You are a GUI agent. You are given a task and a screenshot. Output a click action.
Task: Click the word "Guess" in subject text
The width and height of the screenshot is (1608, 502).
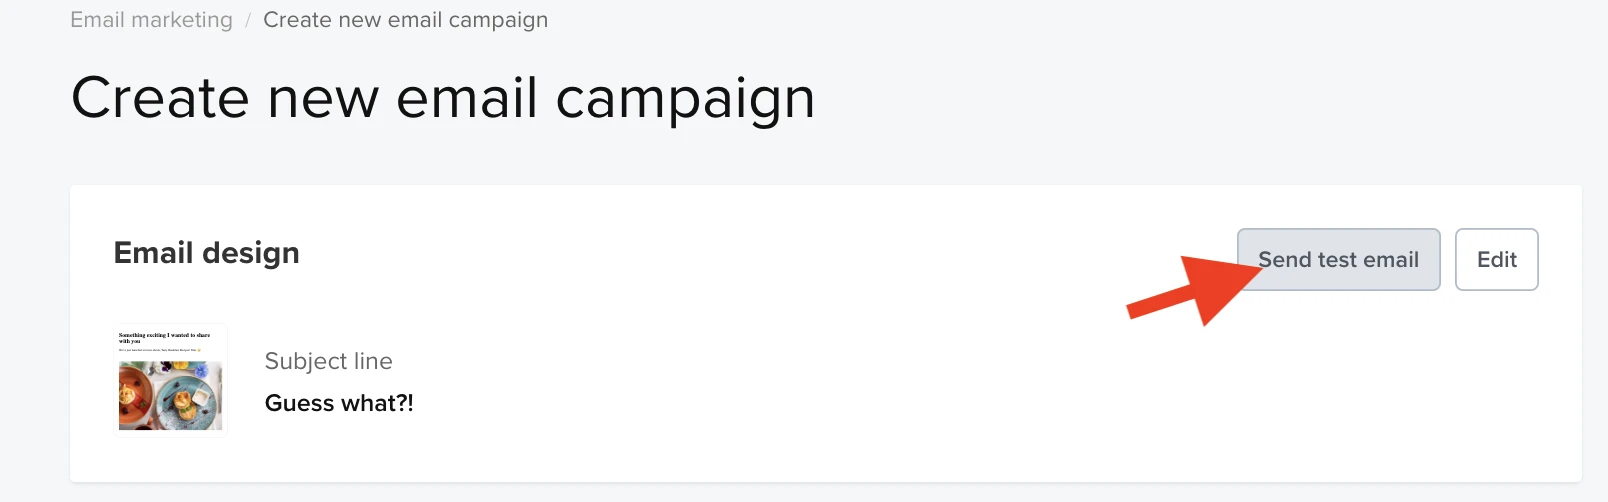299,403
